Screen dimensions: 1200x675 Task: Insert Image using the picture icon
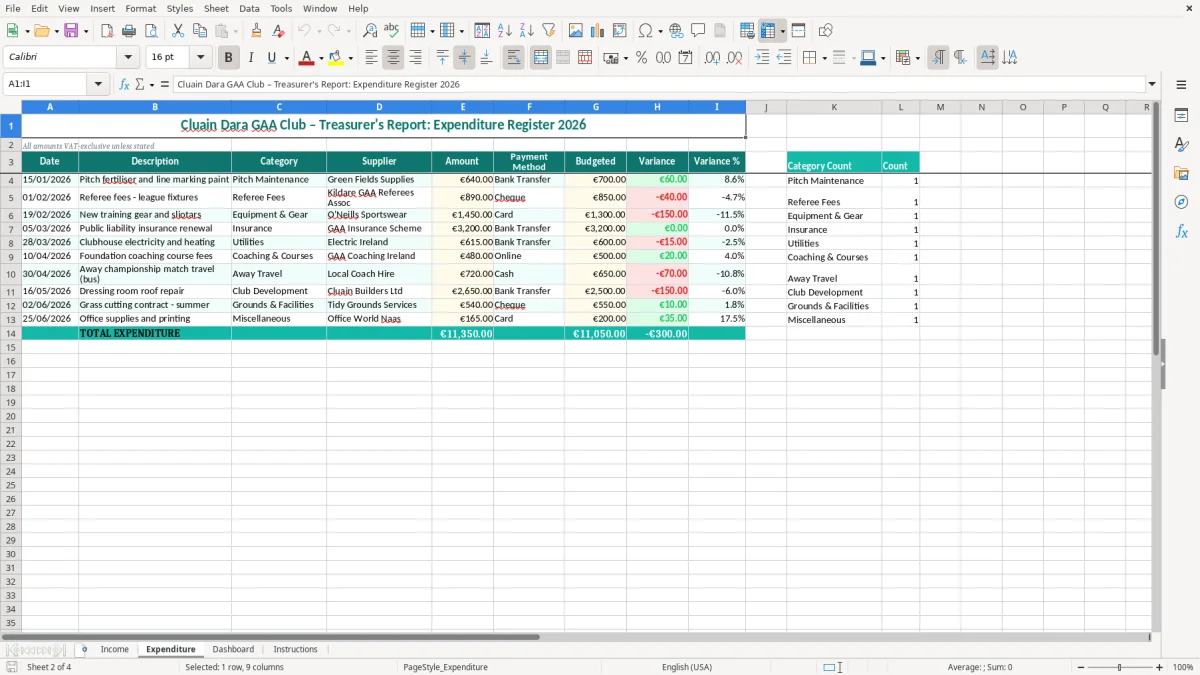576,31
